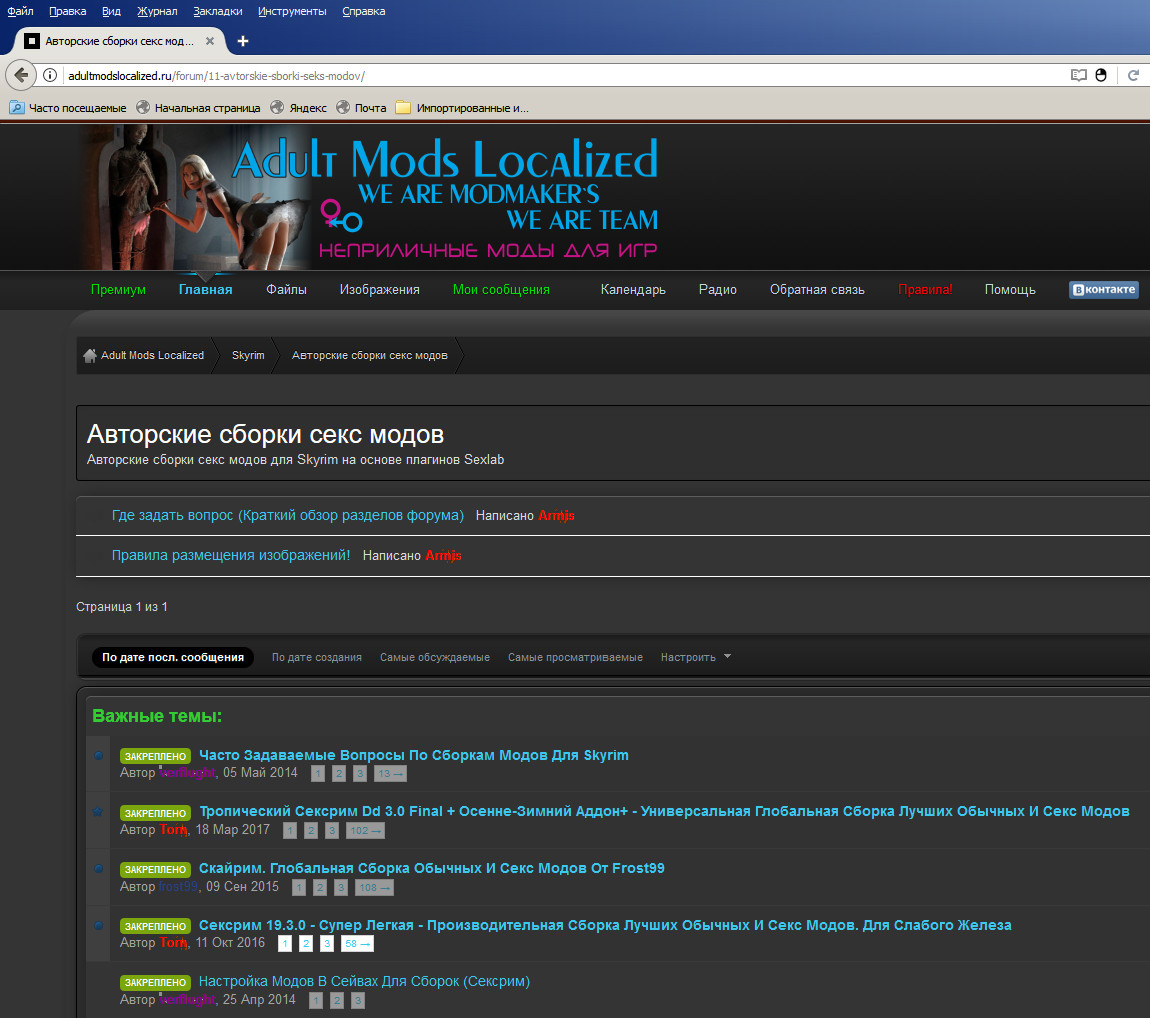Jump to page 13 of FAQ topic
This screenshot has height=1018, width=1150.
(390, 774)
